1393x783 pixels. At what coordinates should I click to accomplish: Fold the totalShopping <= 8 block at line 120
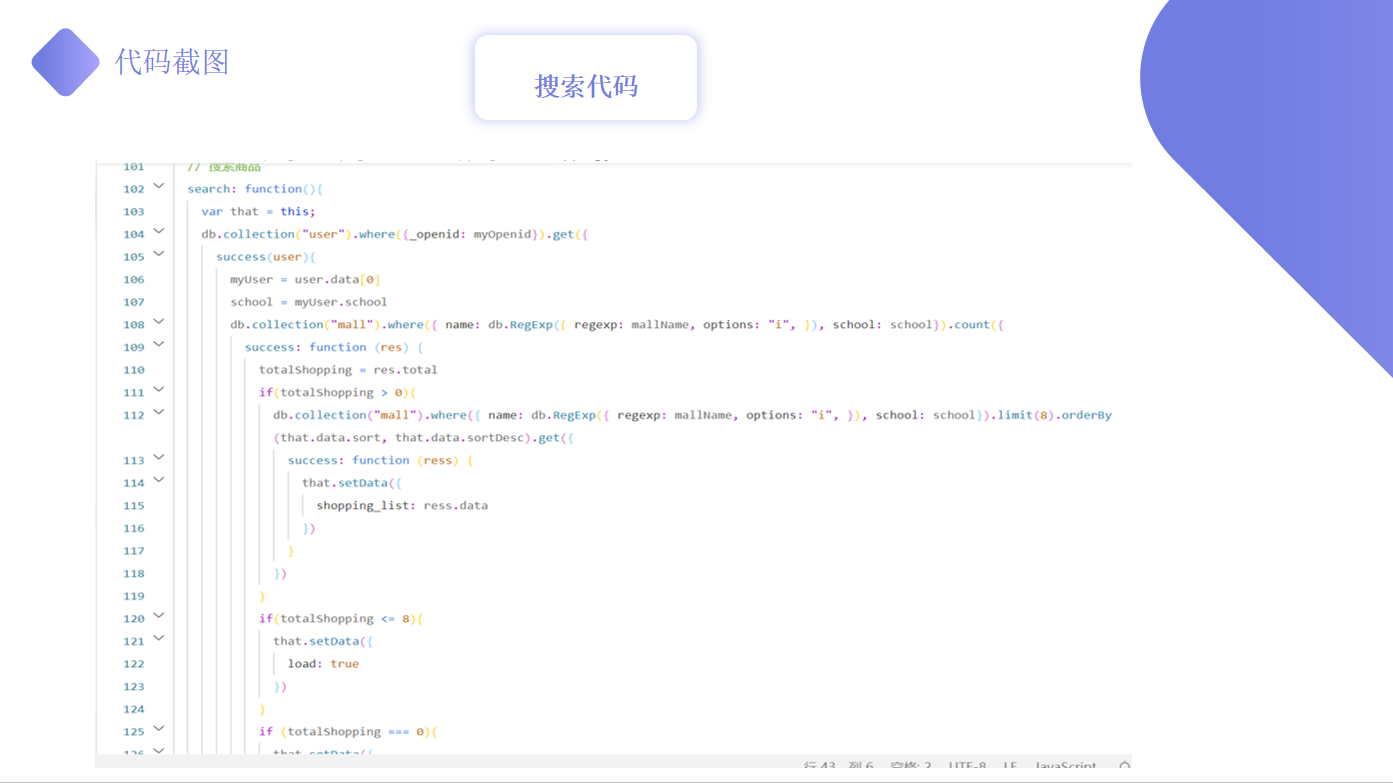(159, 616)
